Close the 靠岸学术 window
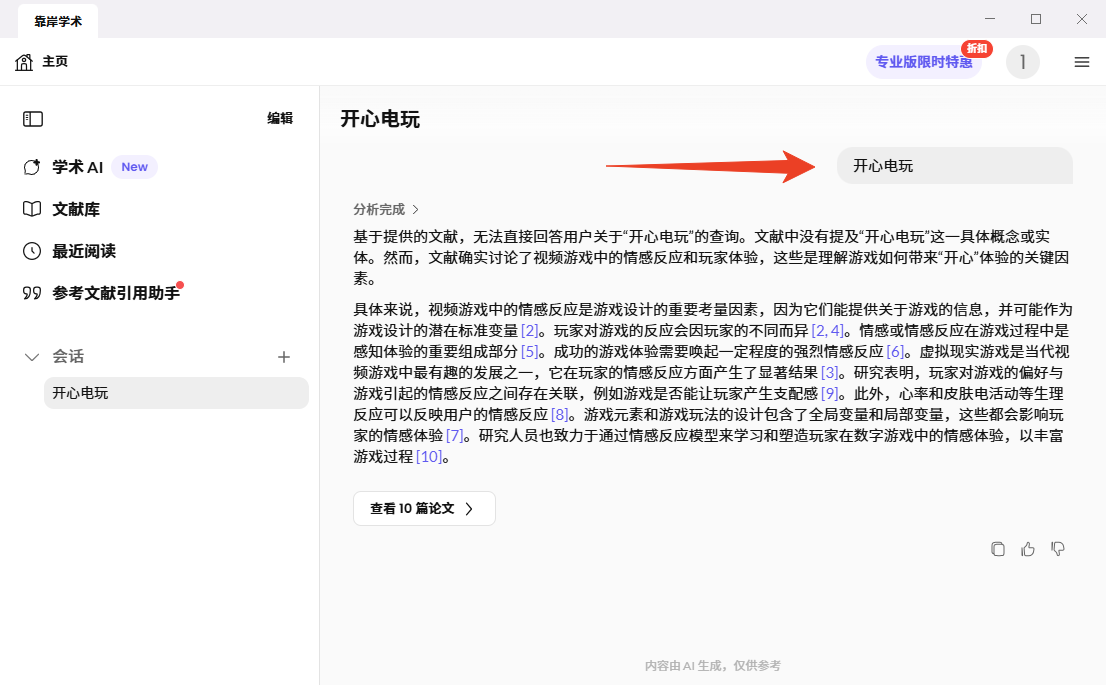1106x685 pixels. pyautogui.click(x=1081, y=19)
